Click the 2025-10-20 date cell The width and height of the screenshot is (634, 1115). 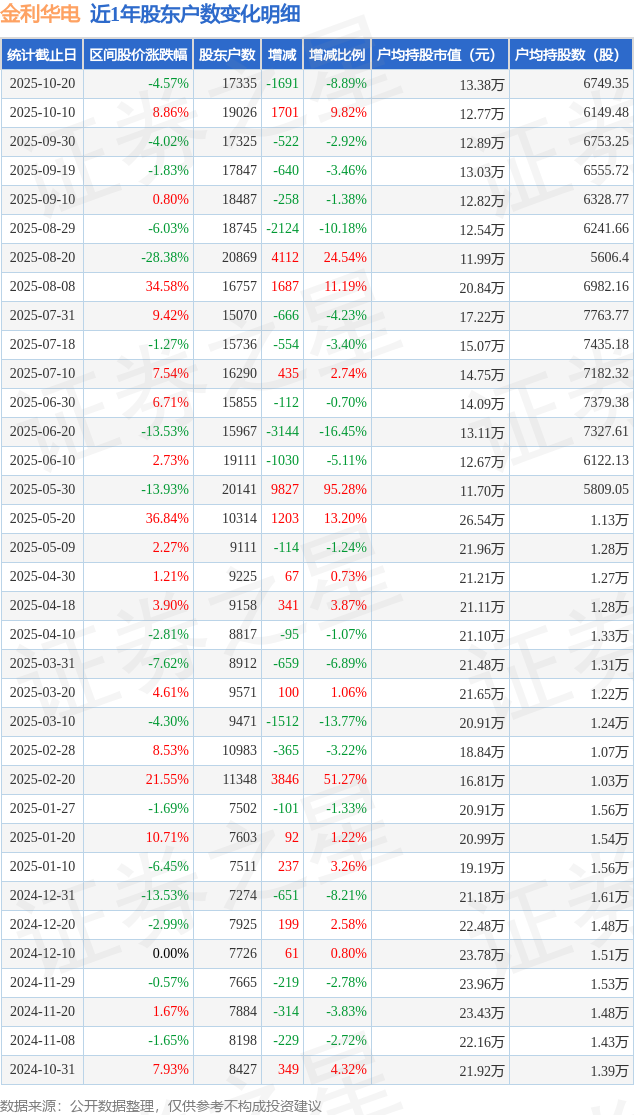coord(42,84)
